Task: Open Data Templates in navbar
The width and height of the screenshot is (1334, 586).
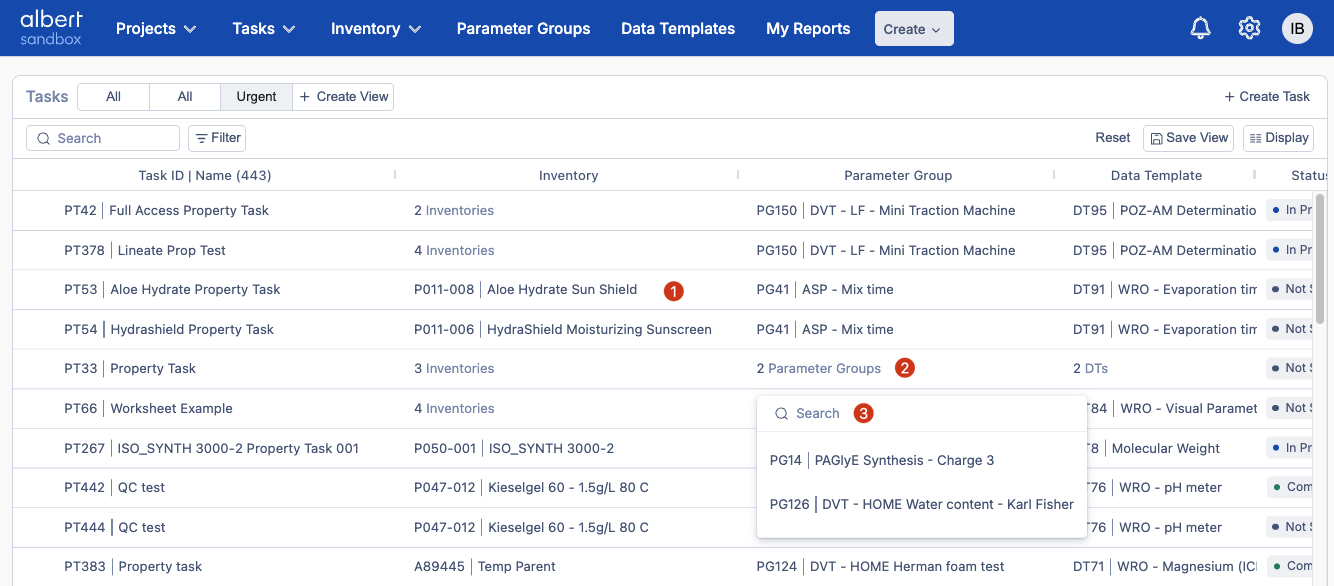Action: click(x=678, y=29)
